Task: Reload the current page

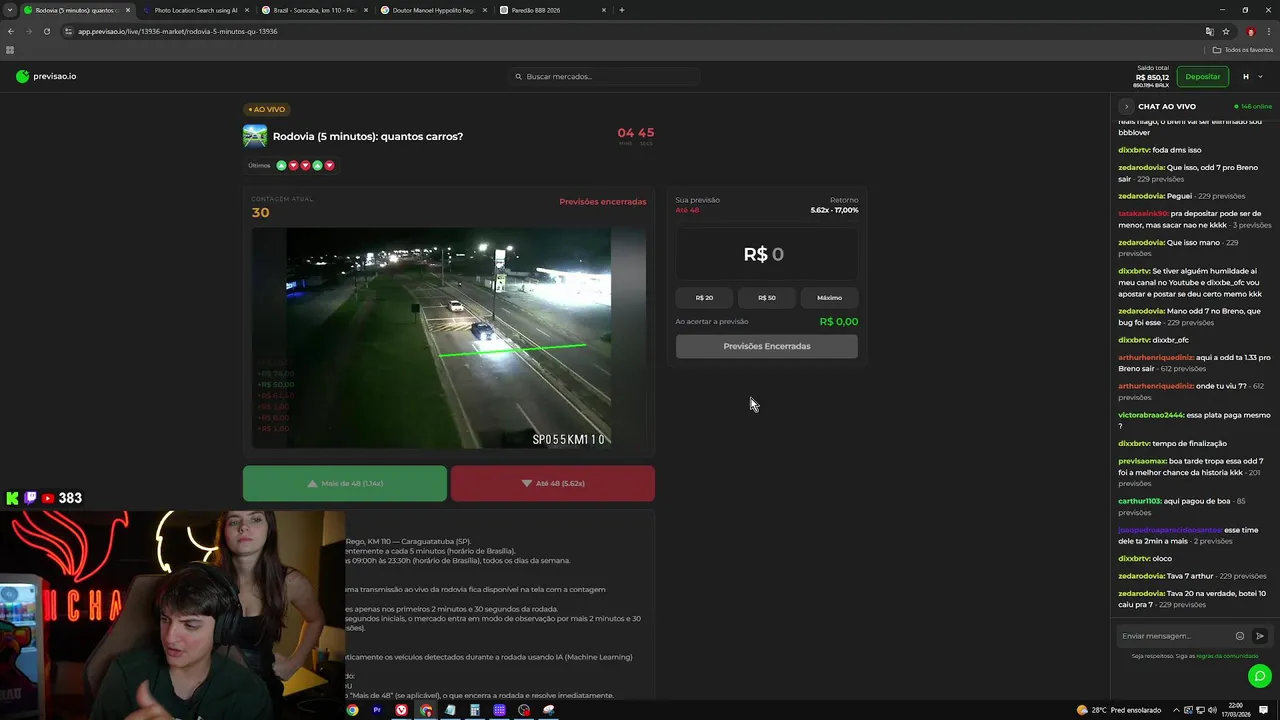Action: (x=47, y=31)
